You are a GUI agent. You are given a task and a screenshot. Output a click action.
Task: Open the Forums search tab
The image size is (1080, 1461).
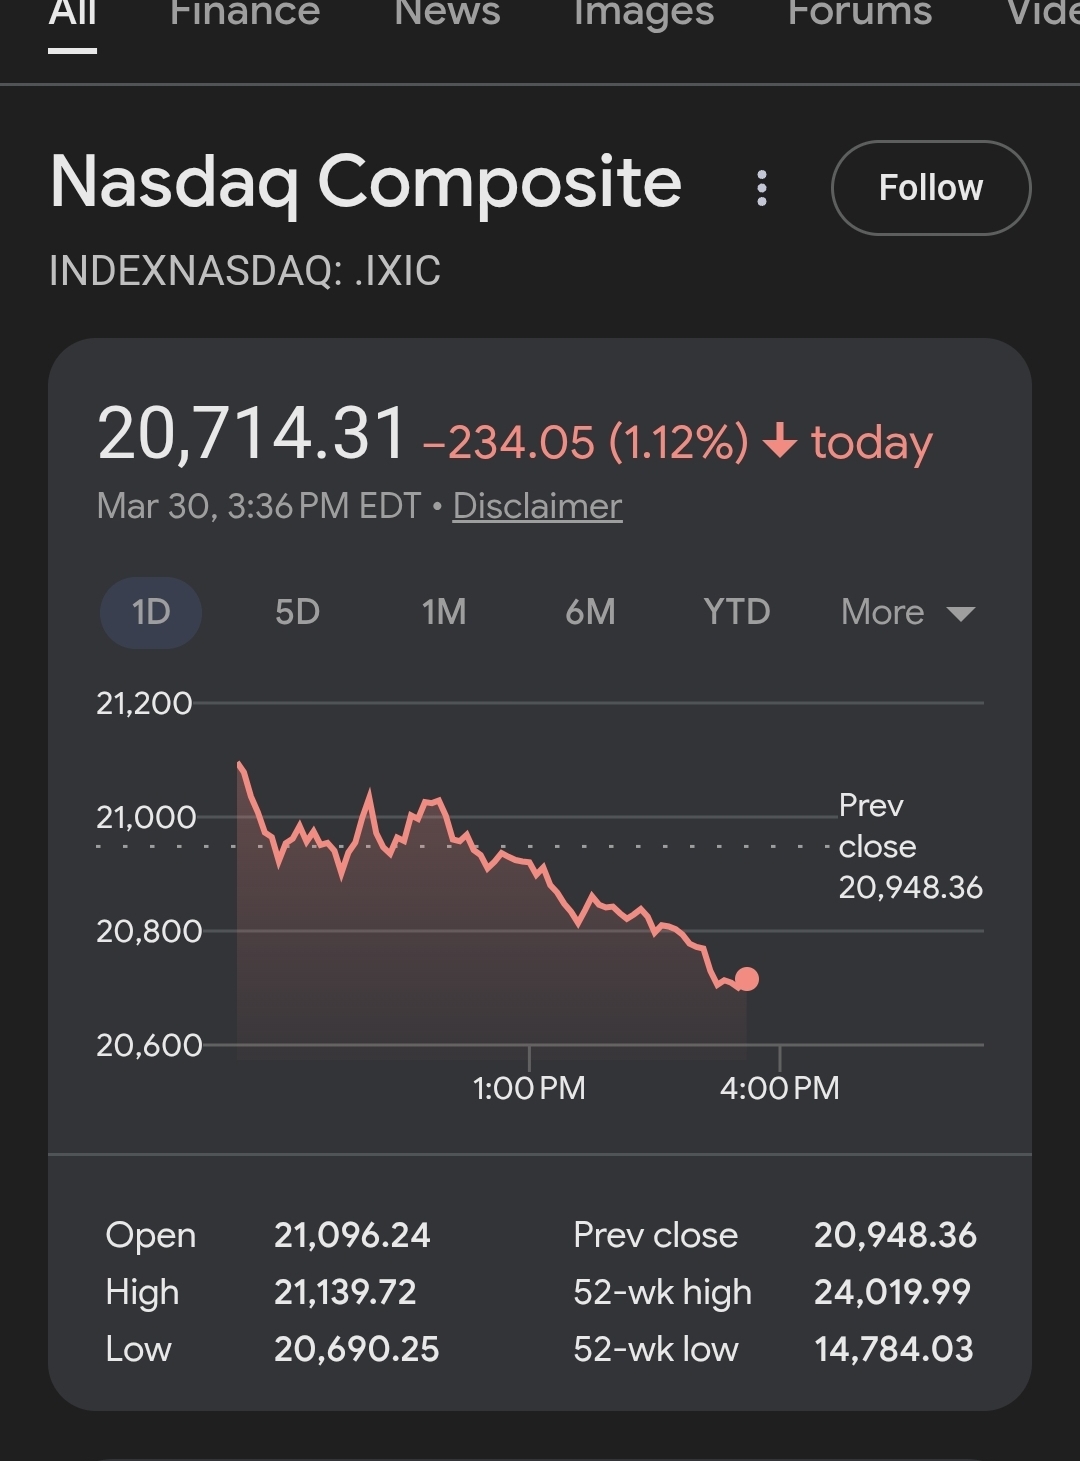click(860, 14)
